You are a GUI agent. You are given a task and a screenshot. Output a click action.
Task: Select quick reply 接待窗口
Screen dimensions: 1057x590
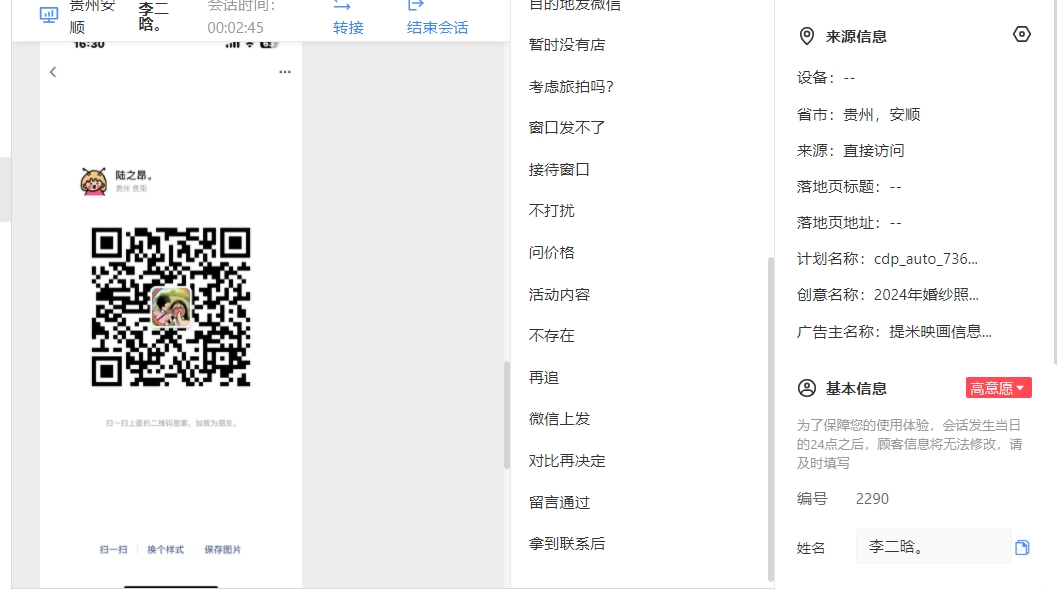560,170
